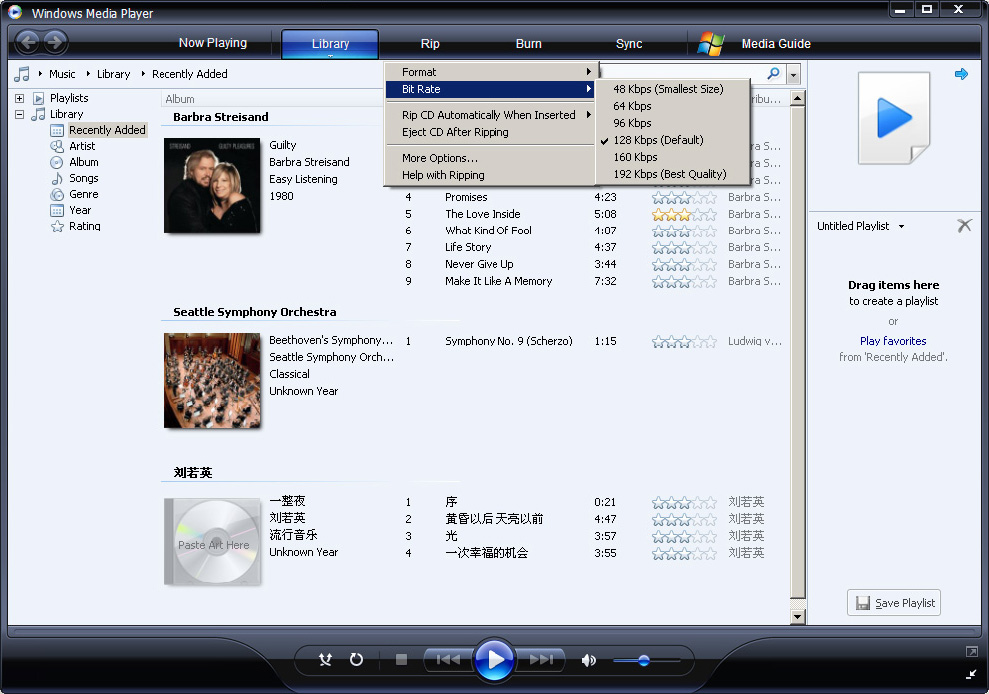Screen dimensions: 989x694
Task: Select the Guilty album cover thumbnail
Action: (x=212, y=185)
